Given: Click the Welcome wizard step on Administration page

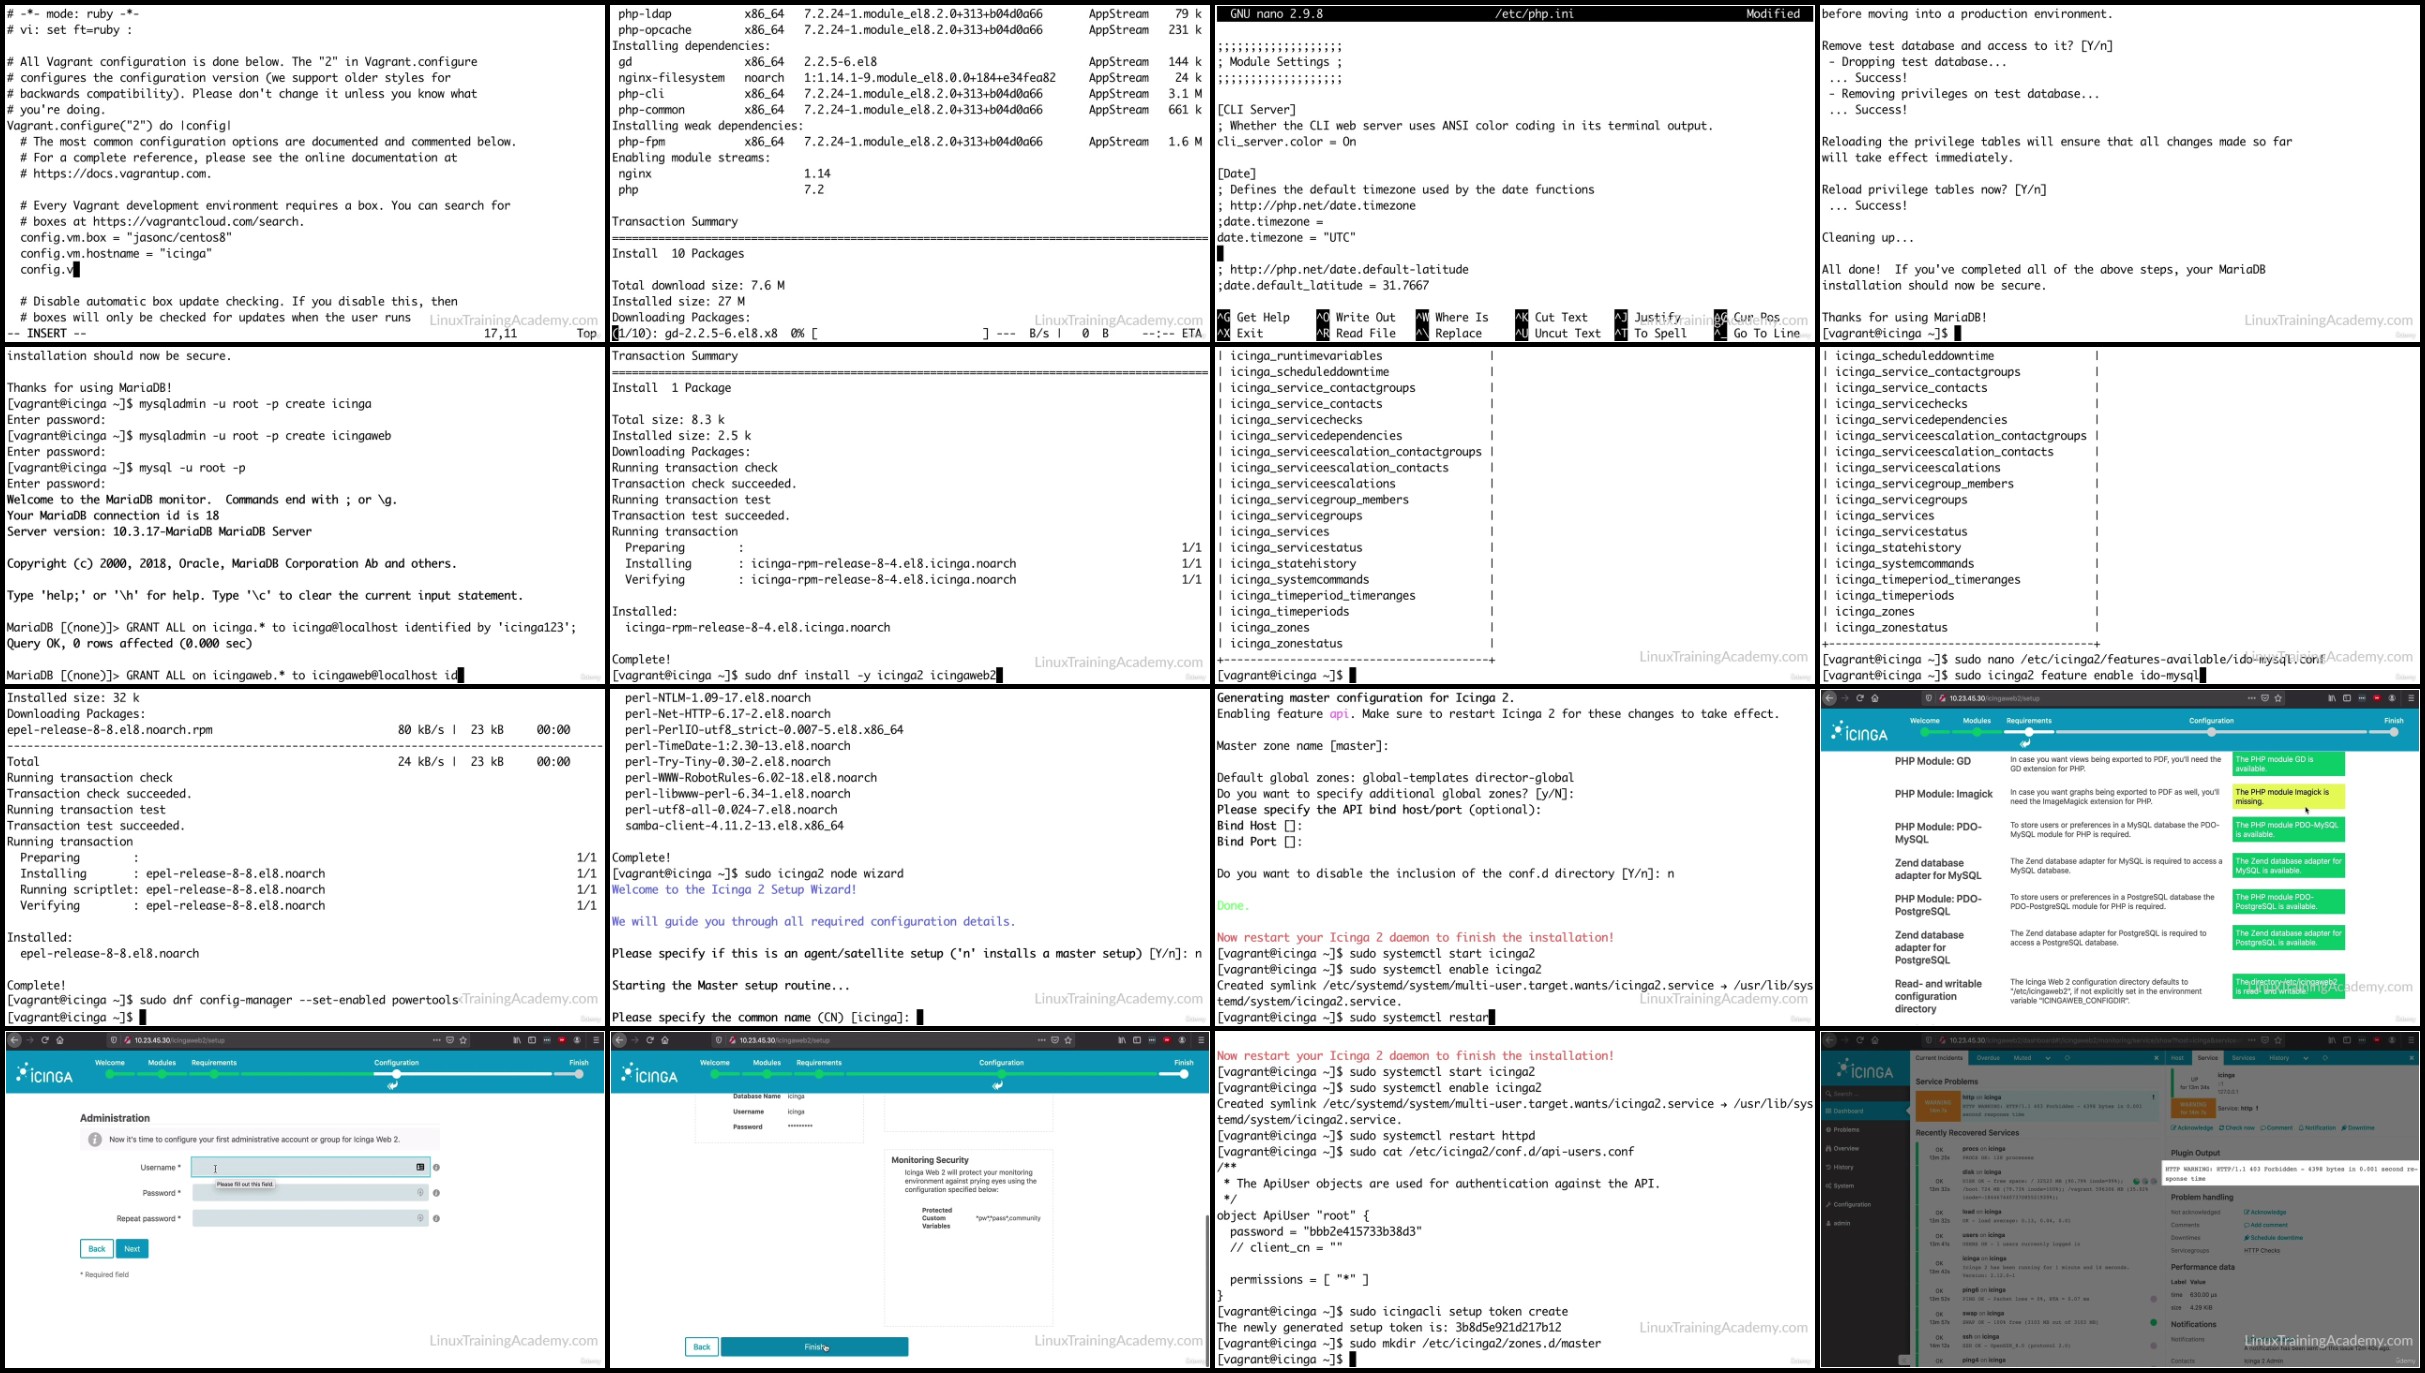Looking at the screenshot, I should (x=110, y=1068).
